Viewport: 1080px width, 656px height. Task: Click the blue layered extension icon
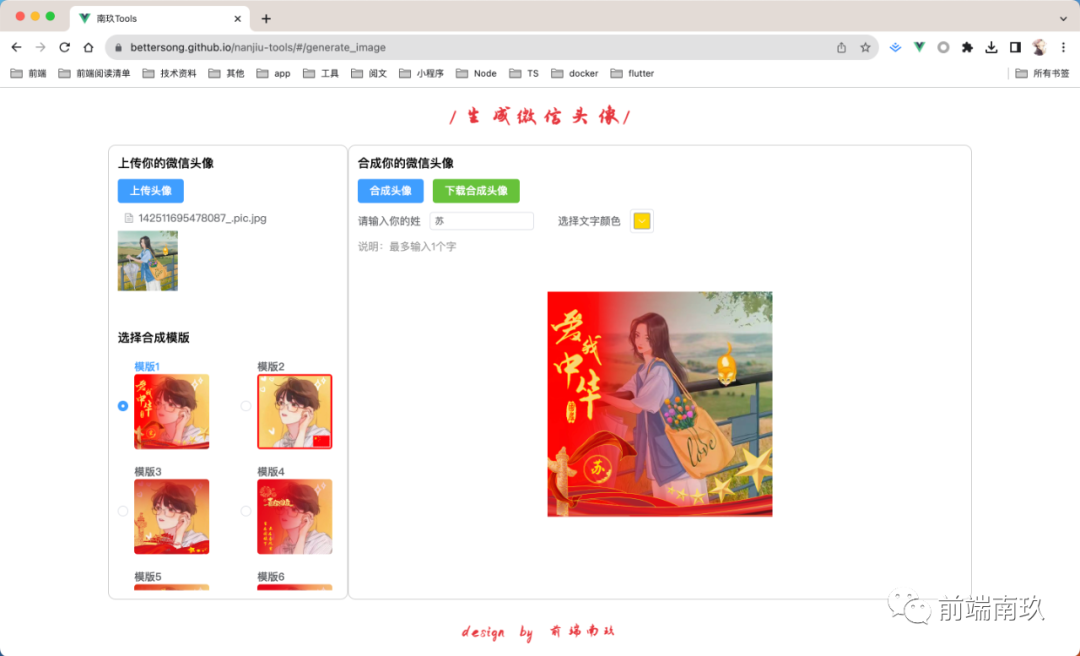coord(895,48)
